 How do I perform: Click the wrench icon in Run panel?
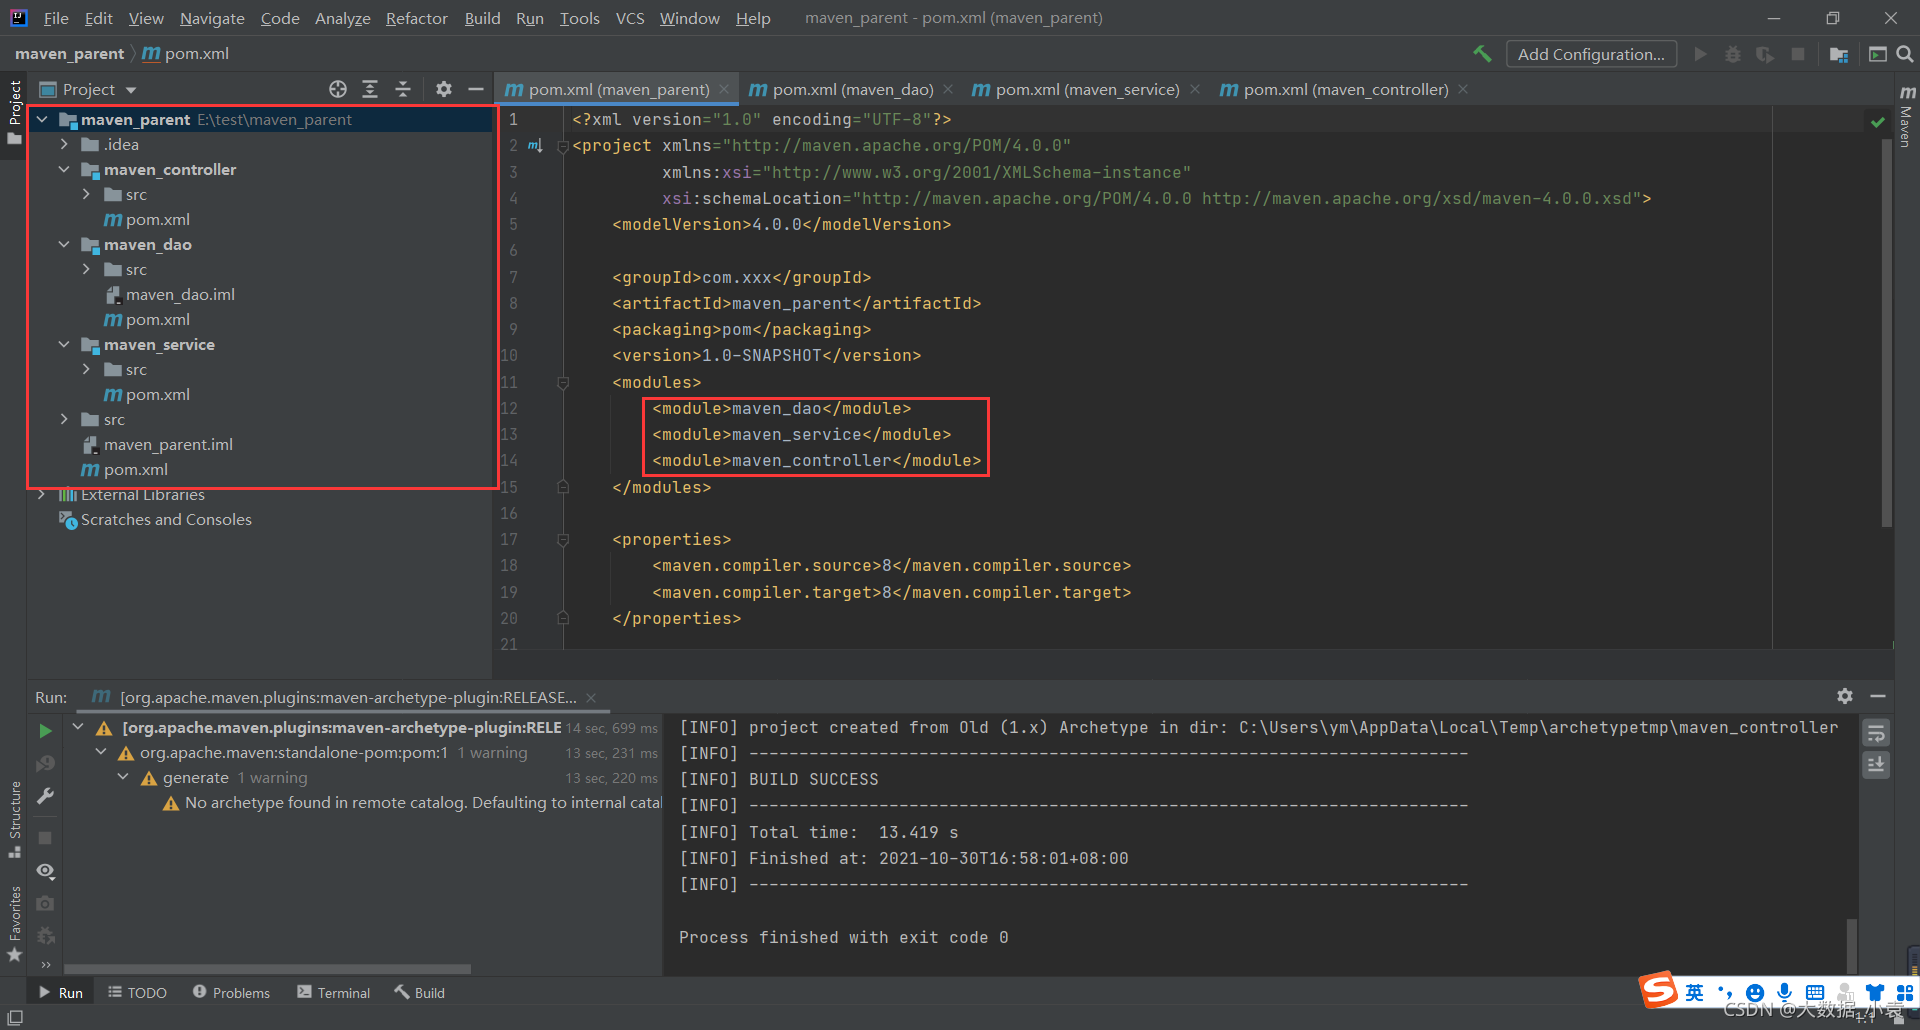[x=45, y=796]
